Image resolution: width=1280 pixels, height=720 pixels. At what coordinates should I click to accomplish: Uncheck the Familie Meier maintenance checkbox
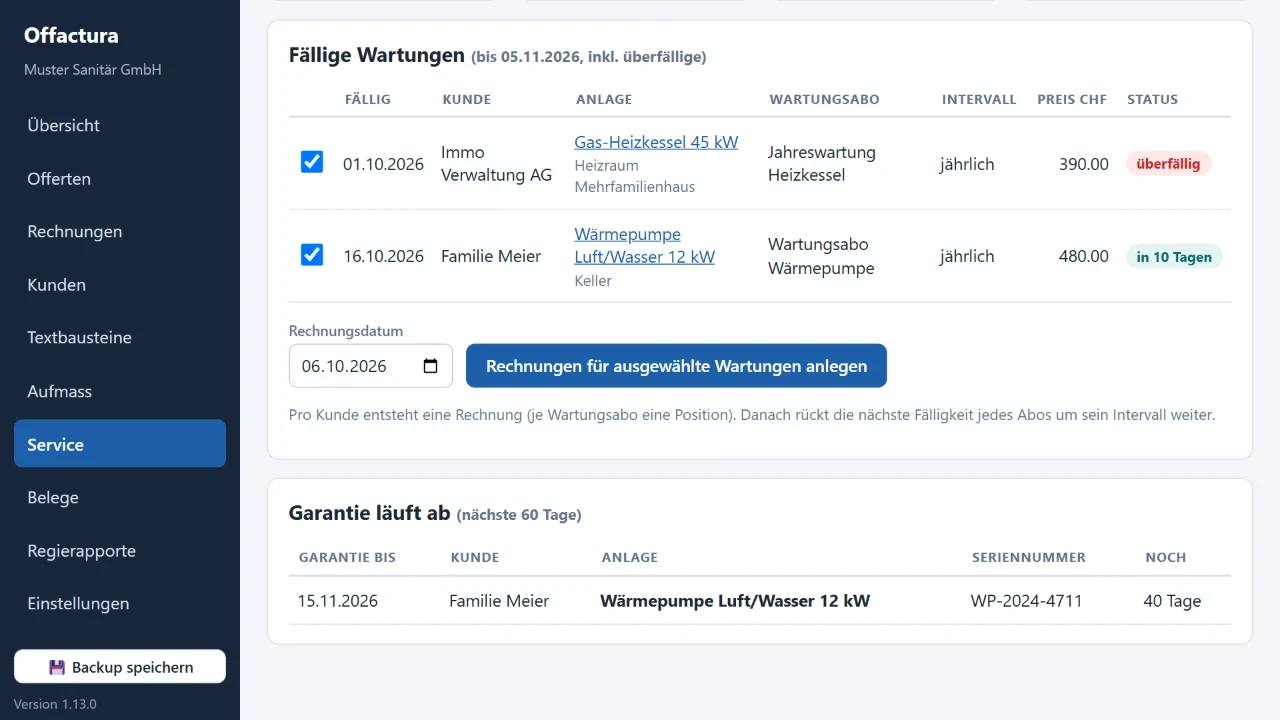(312, 254)
